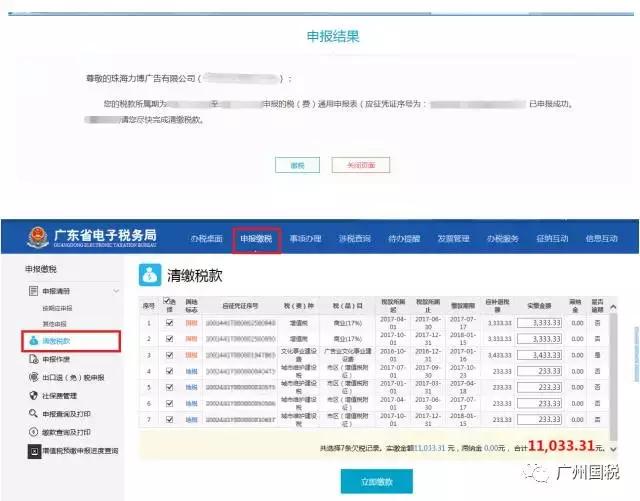Screen dimensions: 640x501
Task: Click the 申报作废 document icon
Action: pyautogui.click(x=33, y=359)
